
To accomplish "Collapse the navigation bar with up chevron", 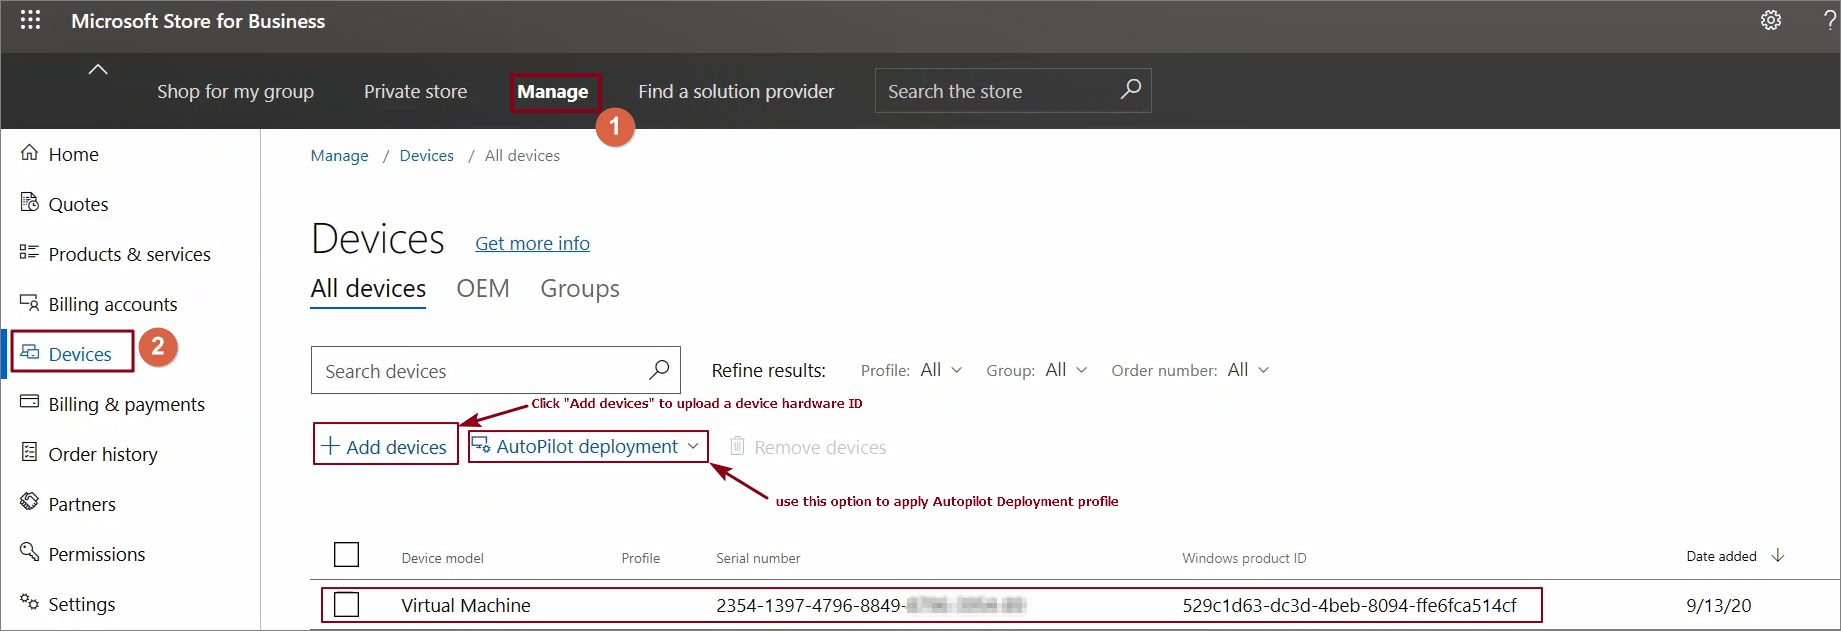I will tap(98, 69).
